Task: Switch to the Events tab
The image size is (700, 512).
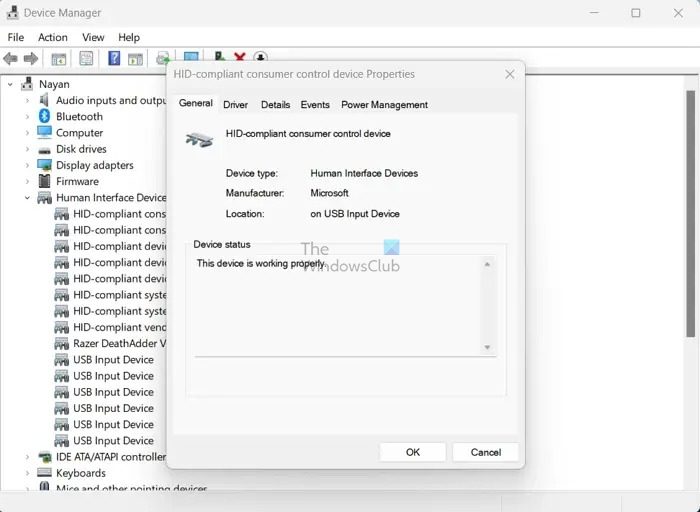Action: (315, 105)
